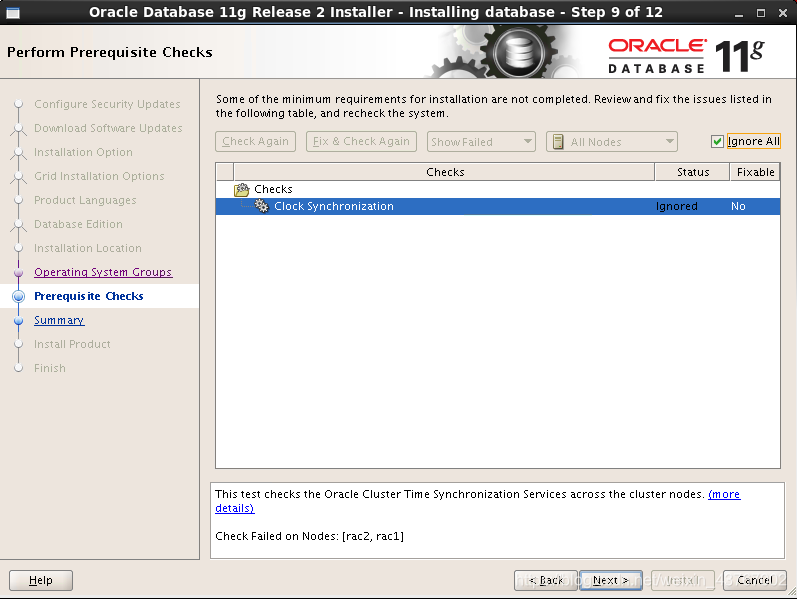Click the window menu icon in title bar
The image size is (797, 599).
coord(13,13)
